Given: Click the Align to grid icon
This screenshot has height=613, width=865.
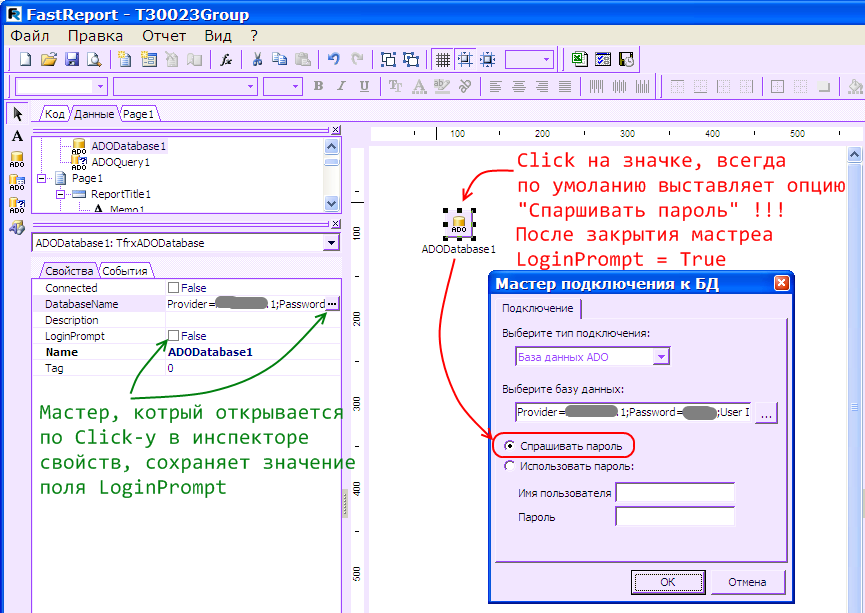Looking at the screenshot, I should tap(465, 59).
